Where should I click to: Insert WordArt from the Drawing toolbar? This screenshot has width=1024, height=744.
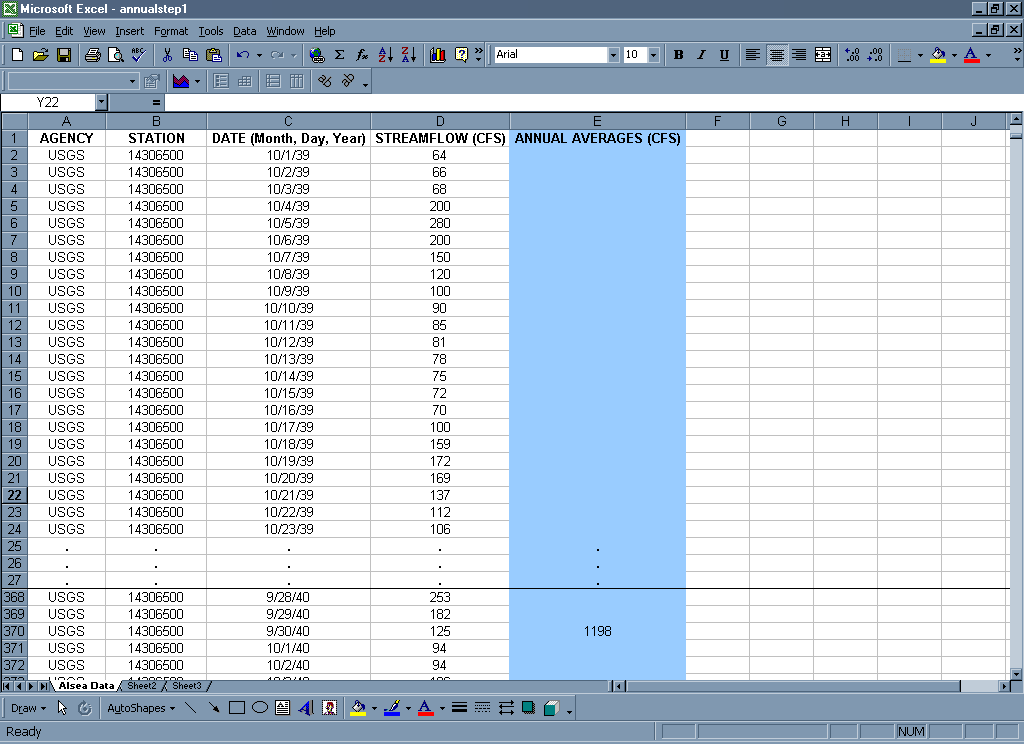click(x=305, y=708)
